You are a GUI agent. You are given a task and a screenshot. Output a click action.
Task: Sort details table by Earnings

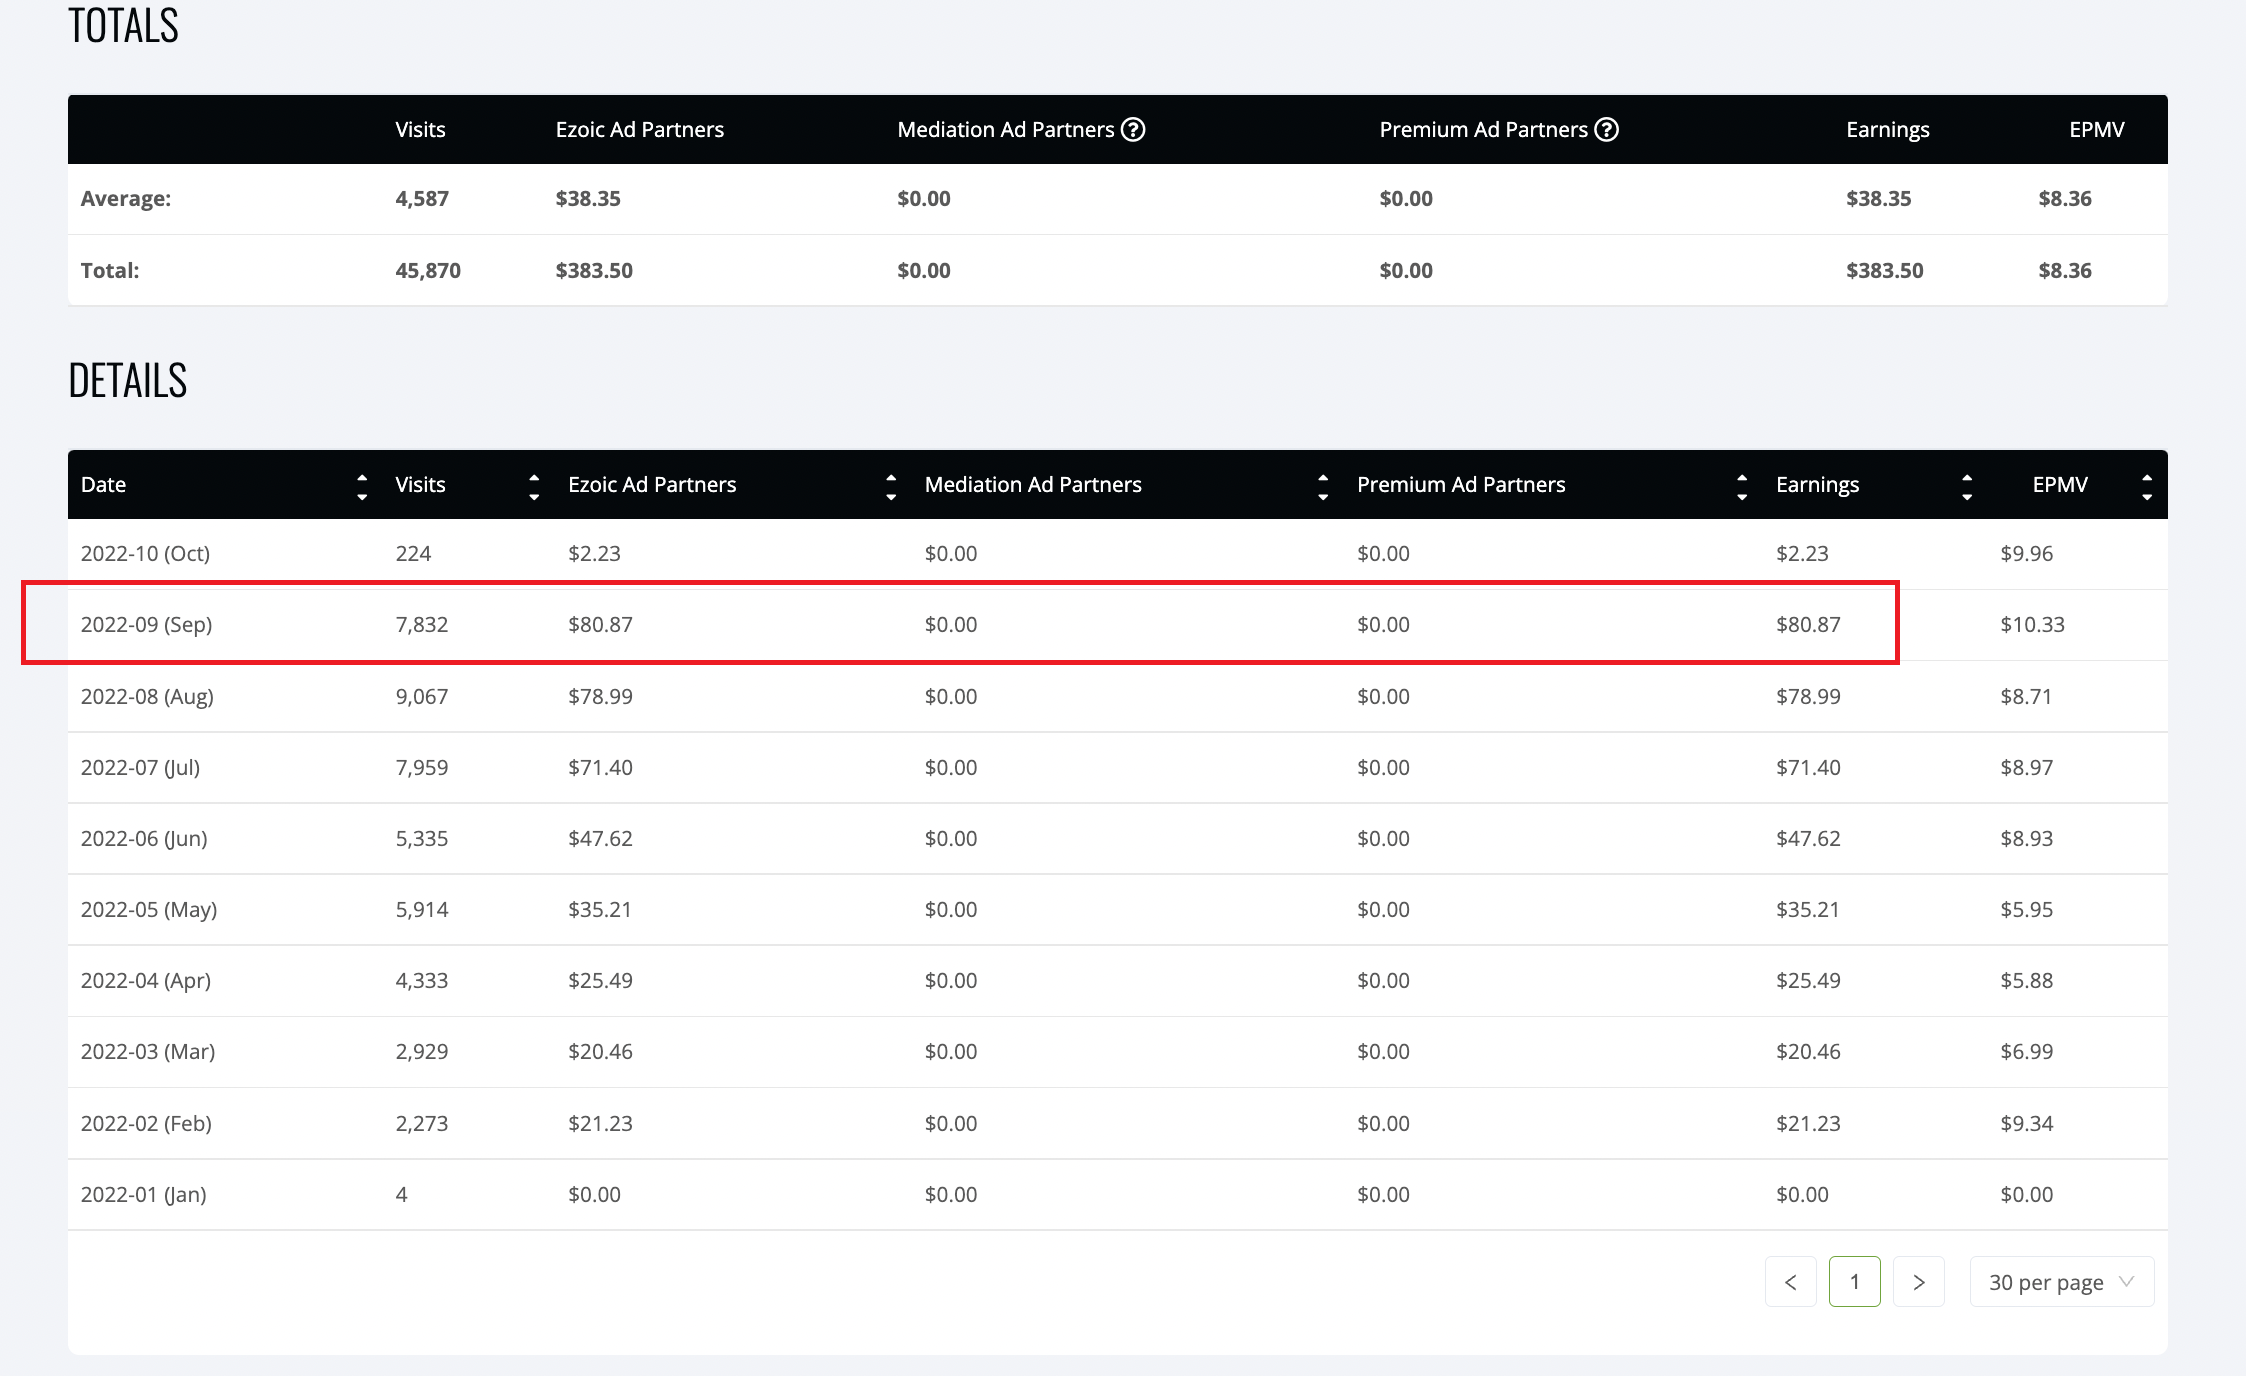click(x=1967, y=487)
